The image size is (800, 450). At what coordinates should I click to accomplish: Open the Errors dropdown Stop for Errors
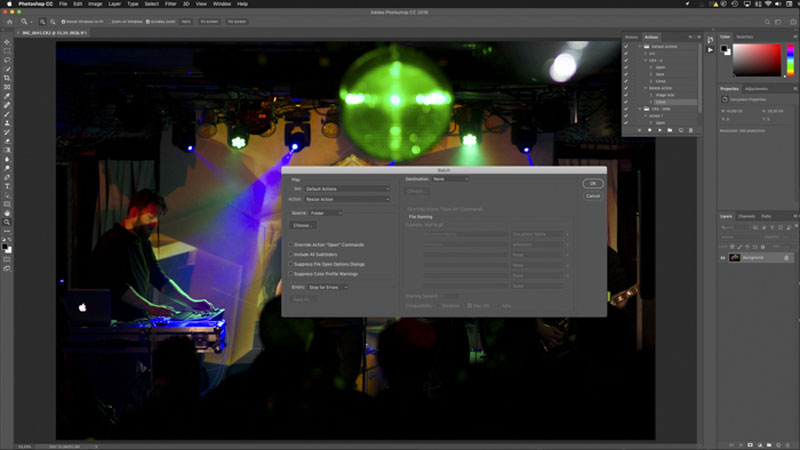pyautogui.click(x=328, y=287)
